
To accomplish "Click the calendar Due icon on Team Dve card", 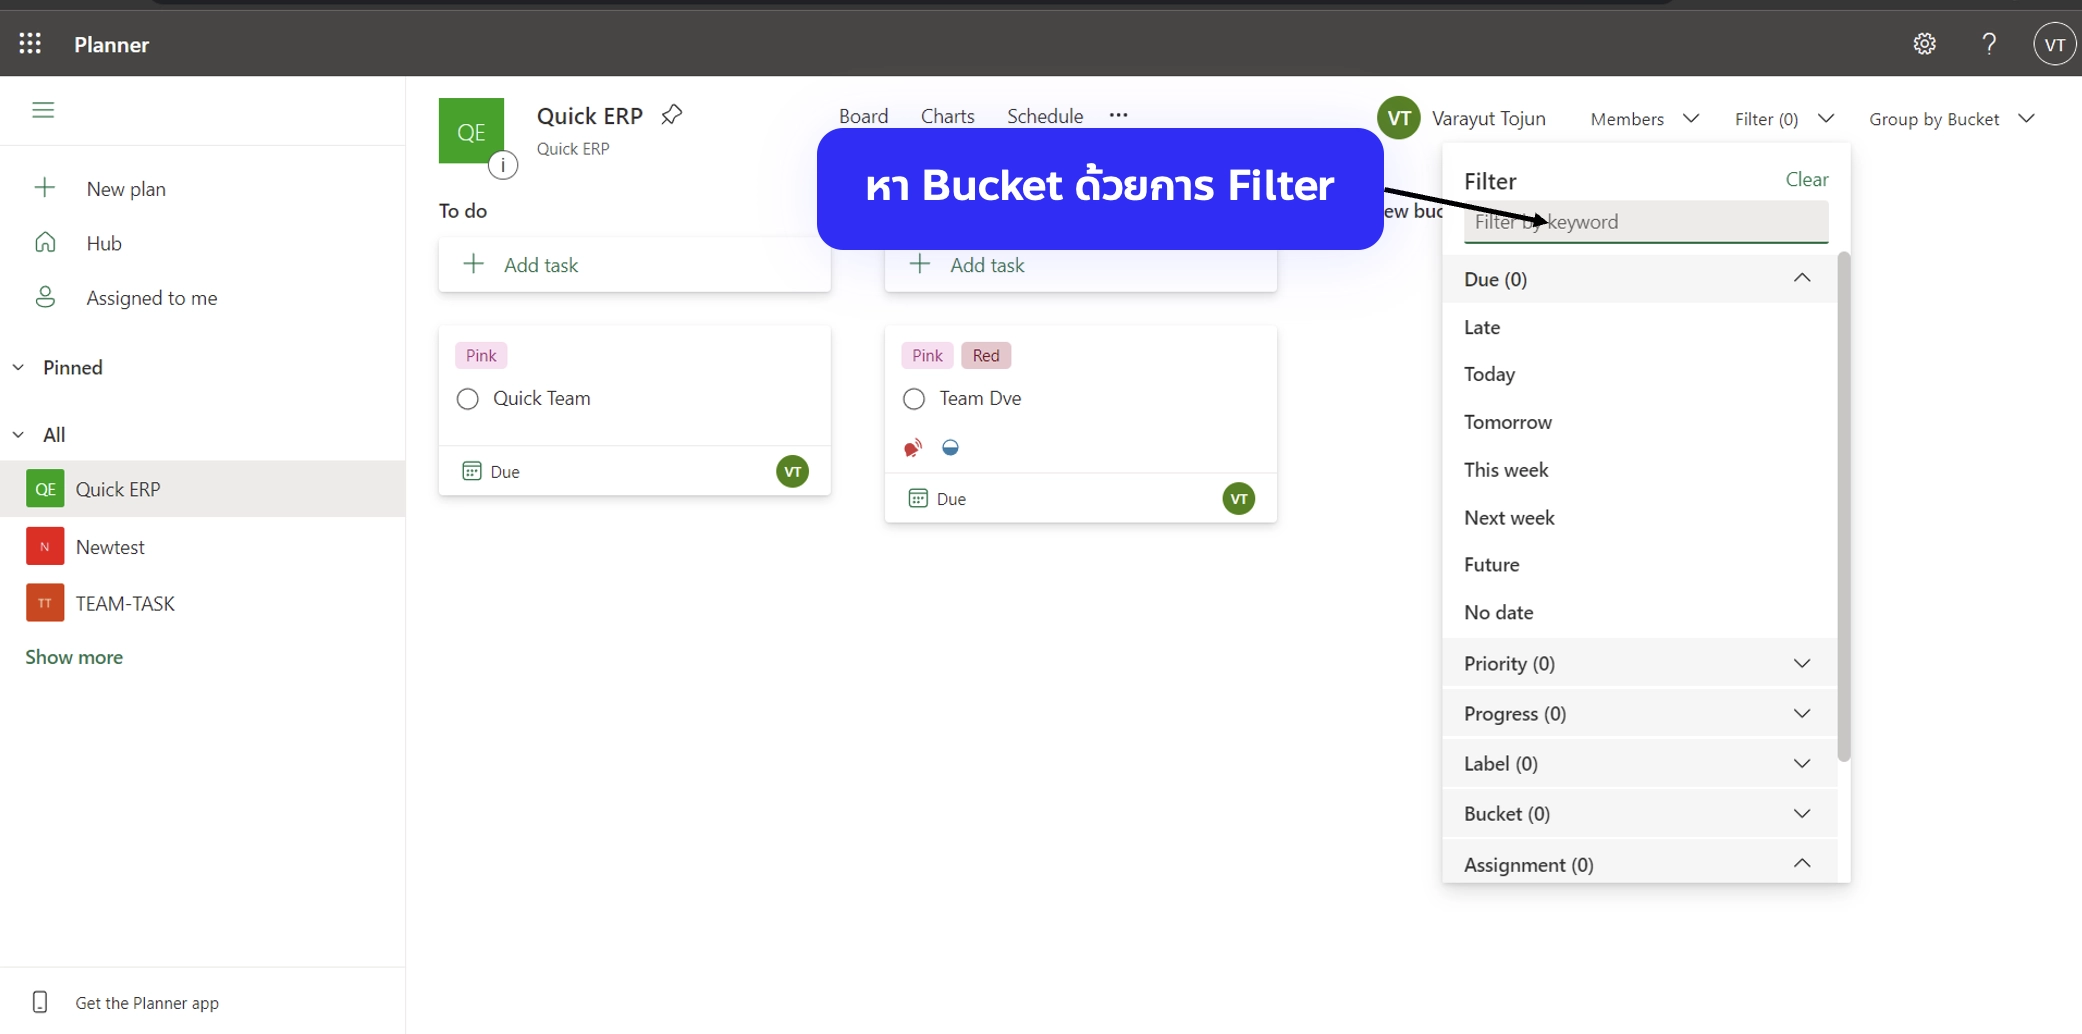I will [x=918, y=498].
